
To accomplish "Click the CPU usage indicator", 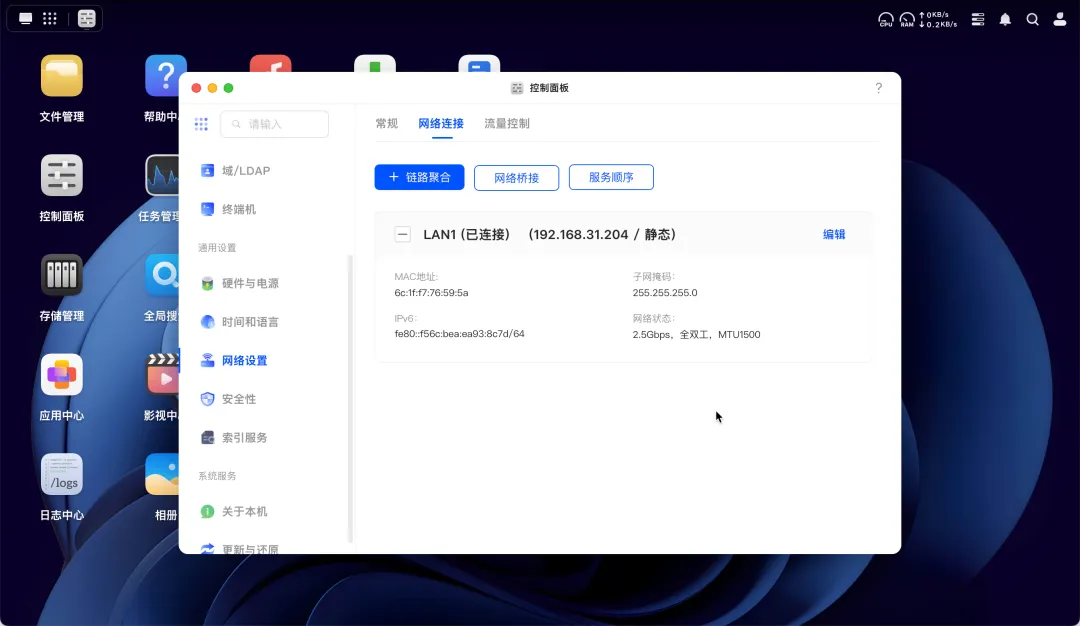I will [886, 19].
